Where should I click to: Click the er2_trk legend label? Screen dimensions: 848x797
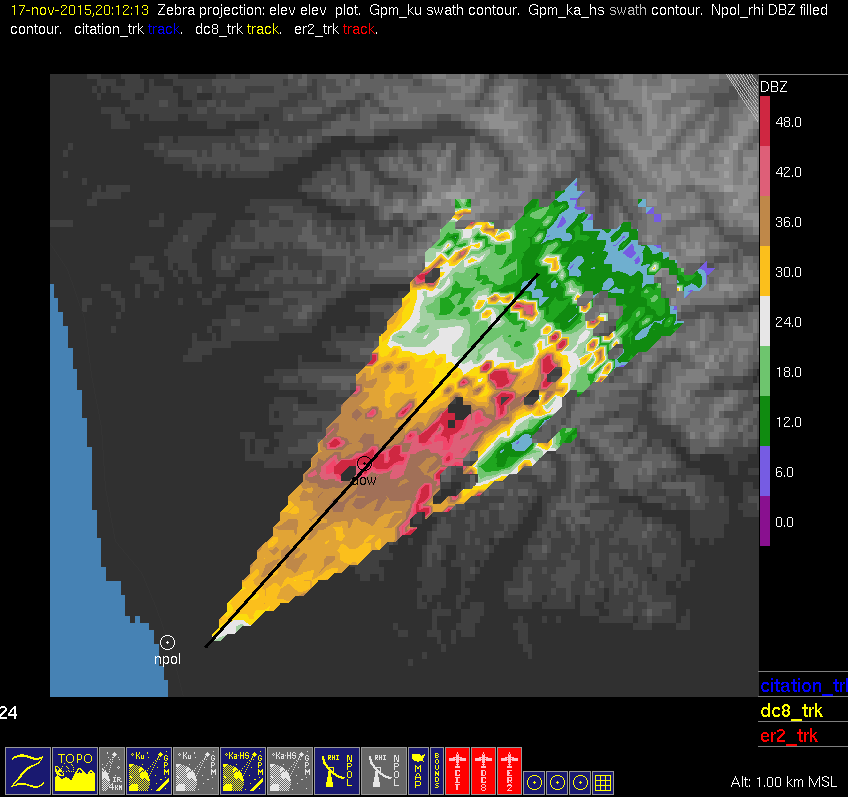[789, 735]
